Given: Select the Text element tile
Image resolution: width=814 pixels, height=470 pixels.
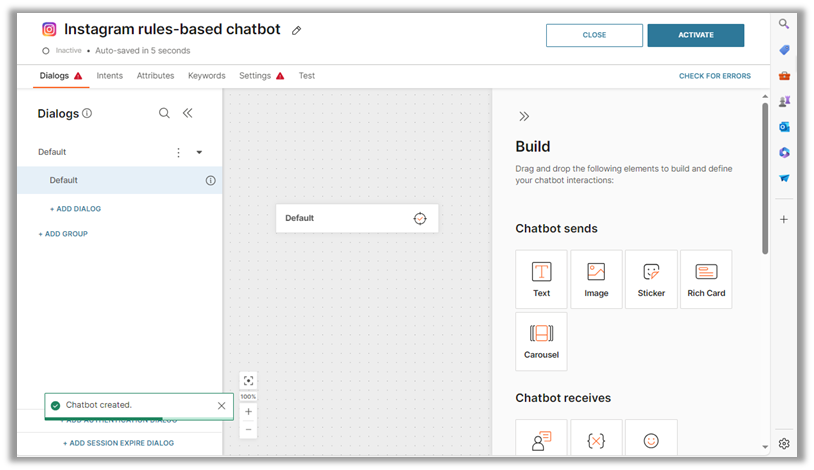Looking at the screenshot, I should 541,279.
